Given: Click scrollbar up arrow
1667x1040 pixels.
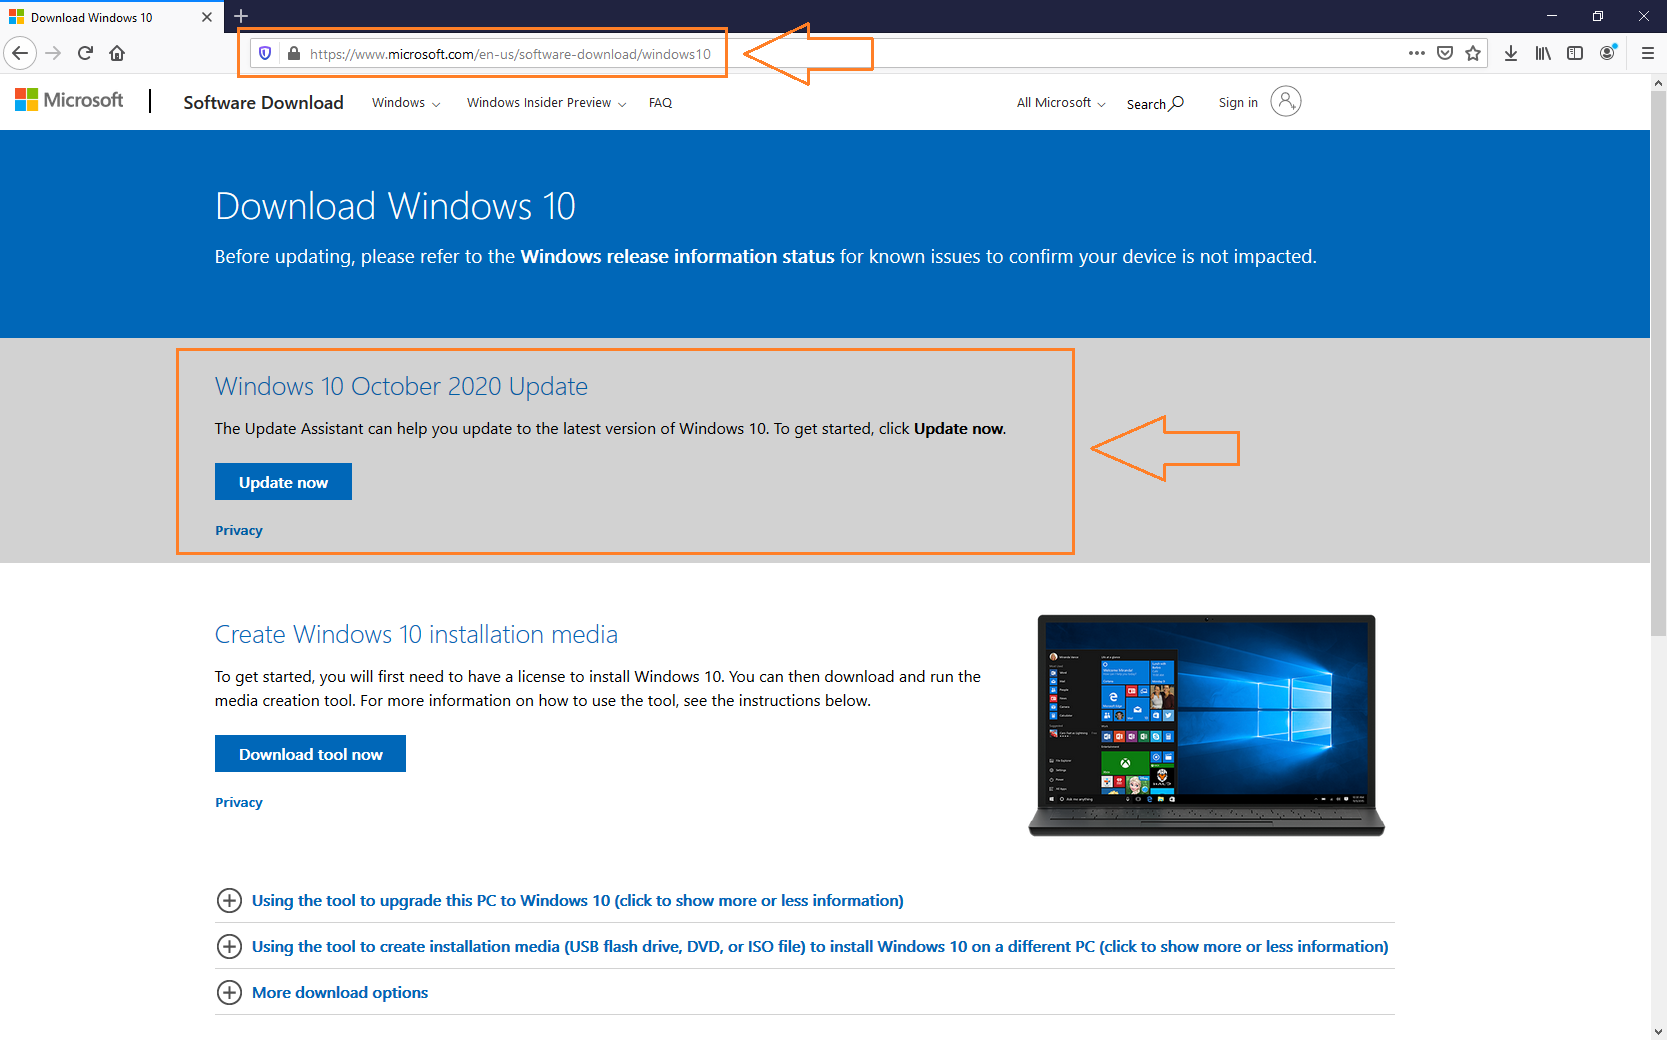Looking at the screenshot, I should (1658, 82).
